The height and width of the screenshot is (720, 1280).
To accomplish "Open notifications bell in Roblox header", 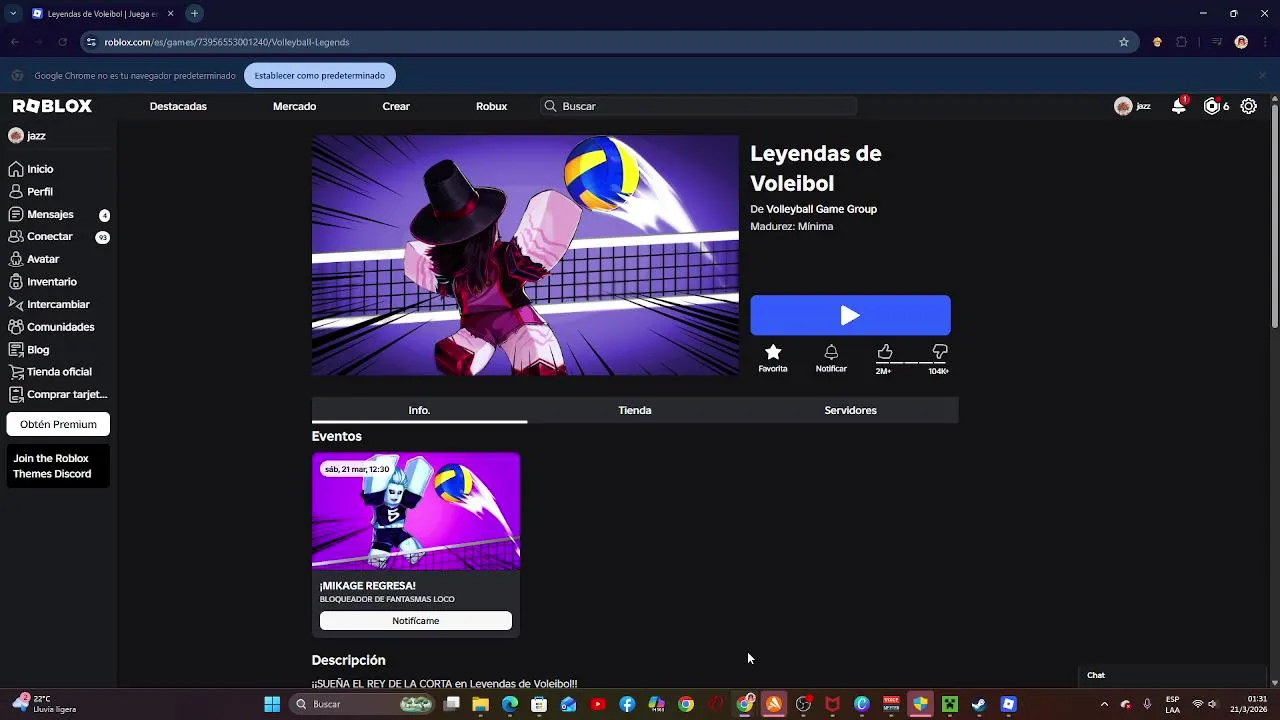I will 1179,106.
